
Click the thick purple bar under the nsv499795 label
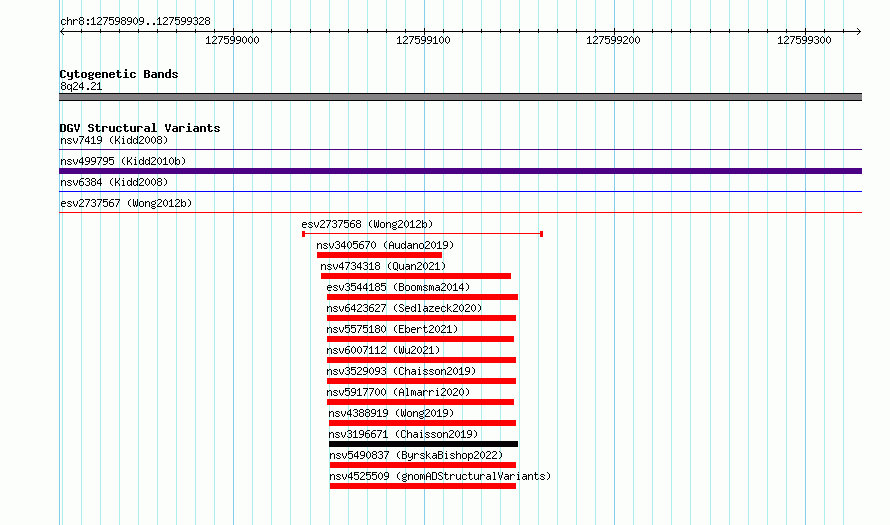460,171
